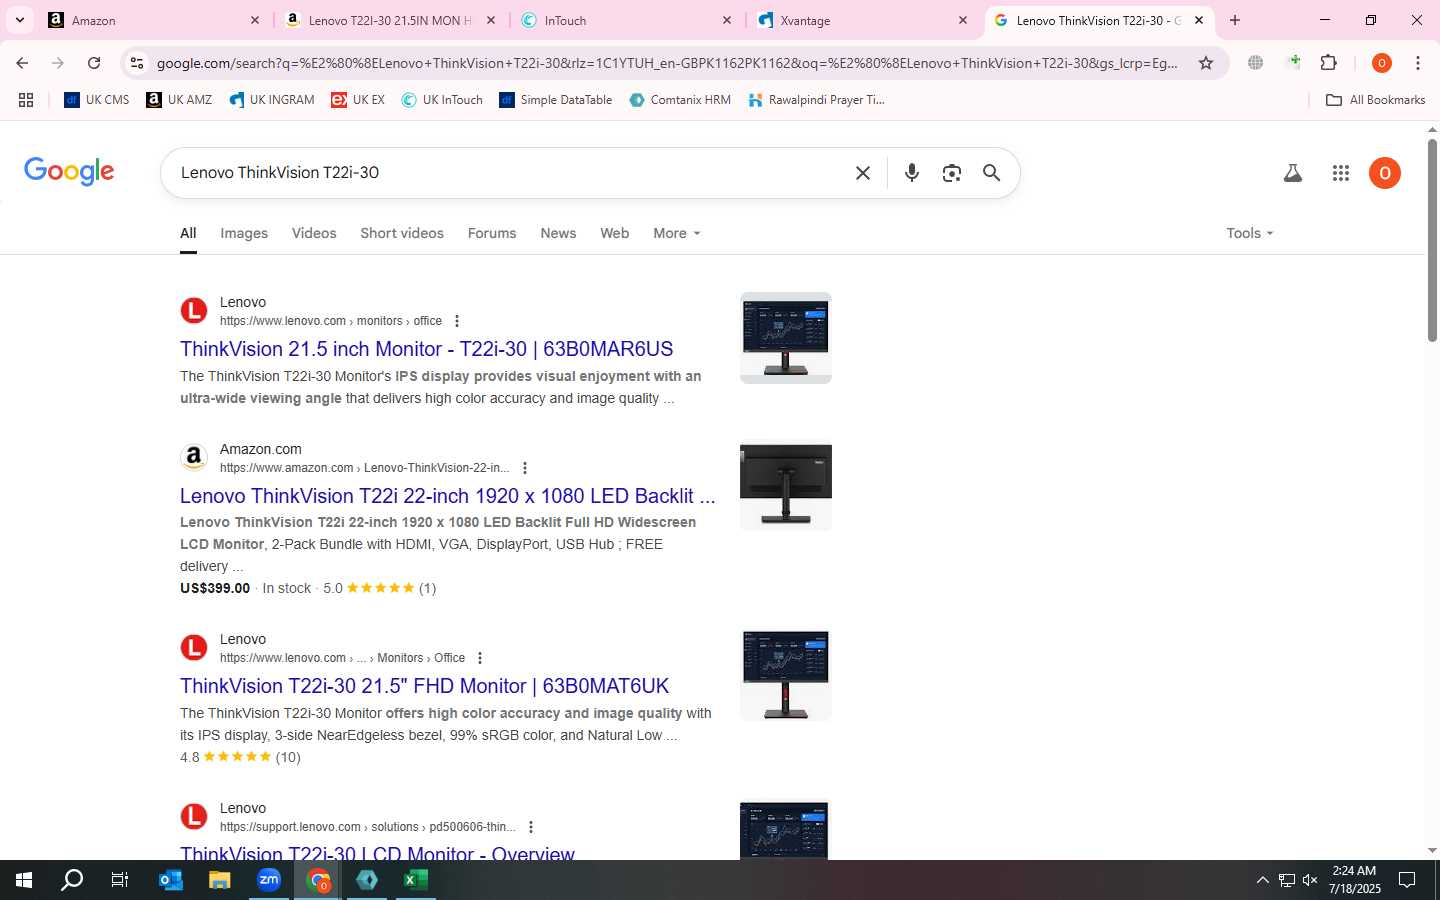1440x900 pixels.
Task: Switch to Lenovo T22I-30 21.5IN MON browser tab
Action: click(x=390, y=20)
